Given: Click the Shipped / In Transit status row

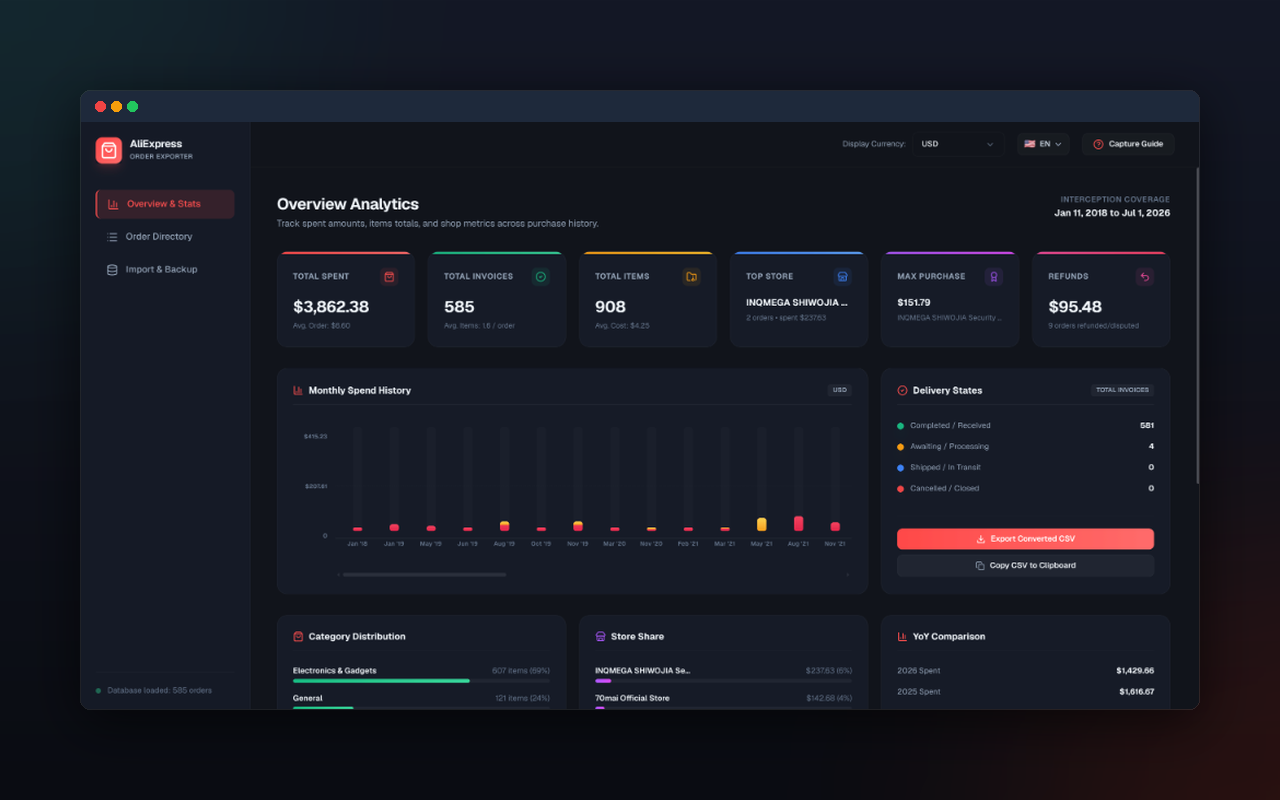Looking at the screenshot, I should tap(1025, 468).
